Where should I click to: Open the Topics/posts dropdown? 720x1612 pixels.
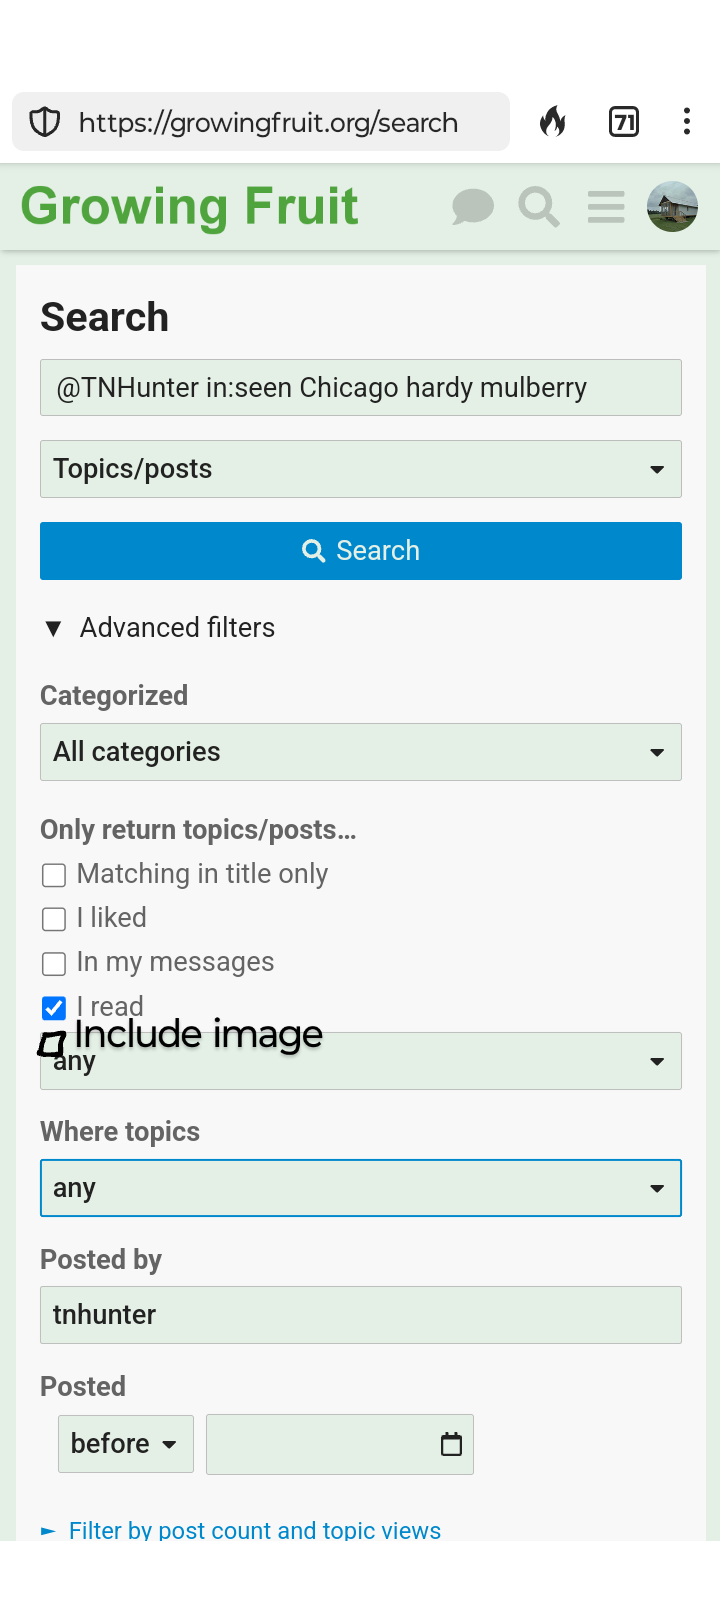point(361,469)
